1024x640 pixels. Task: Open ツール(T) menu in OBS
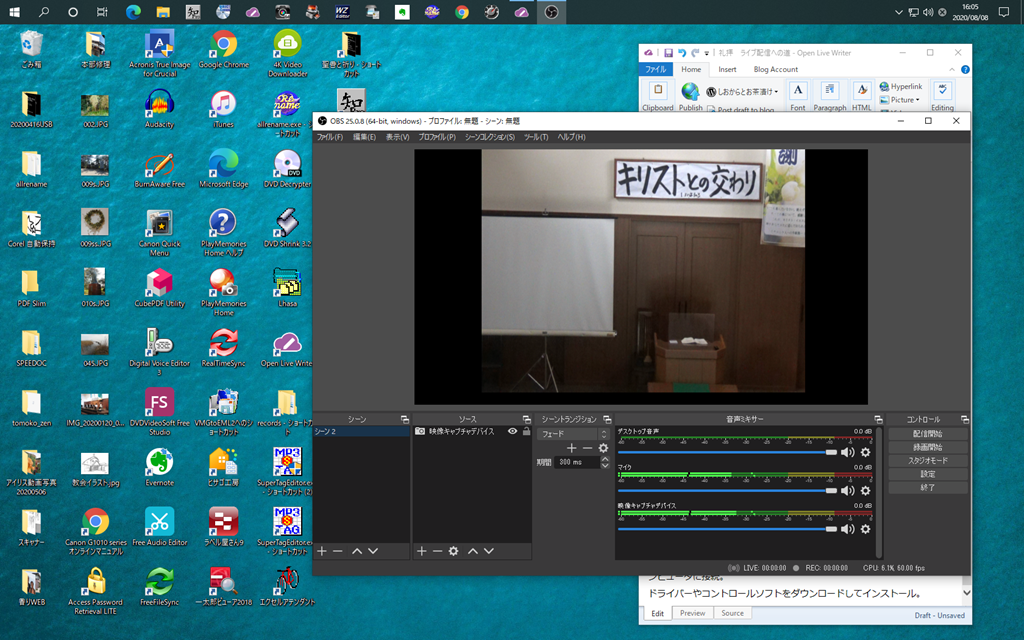pyautogui.click(x=536, y=137)
